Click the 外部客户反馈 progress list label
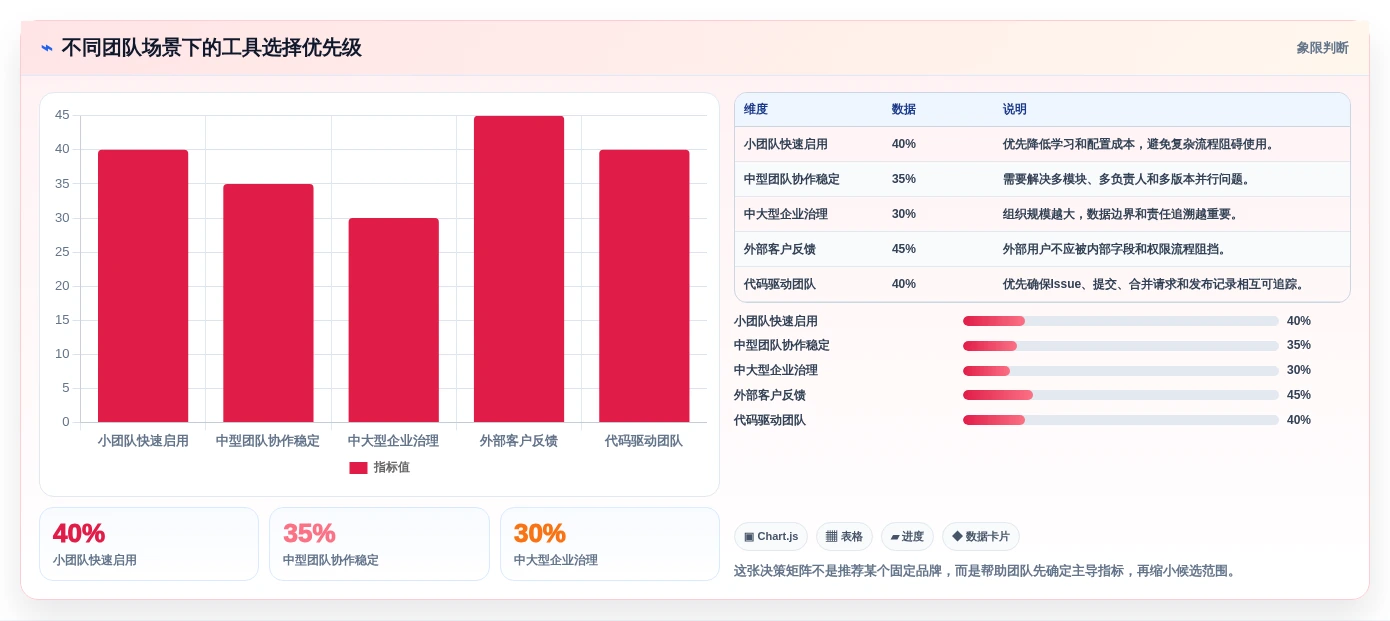 tap(770, 395)
